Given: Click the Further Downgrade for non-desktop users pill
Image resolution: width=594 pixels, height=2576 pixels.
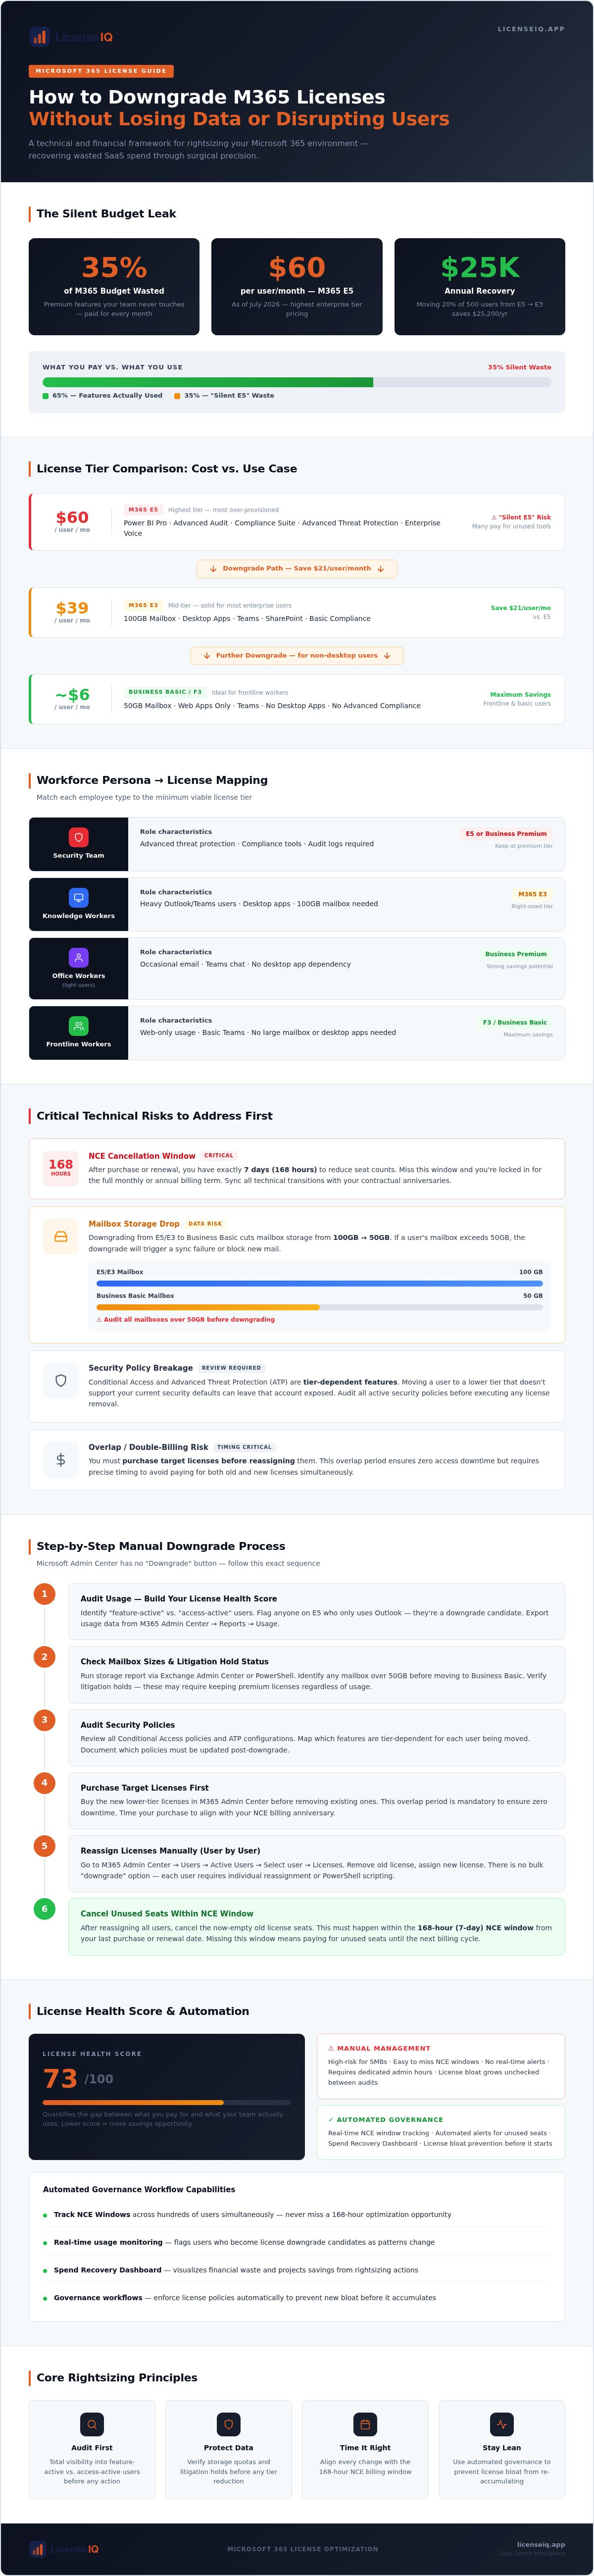Looking at the screenshot, I should (x=297, y=656).
